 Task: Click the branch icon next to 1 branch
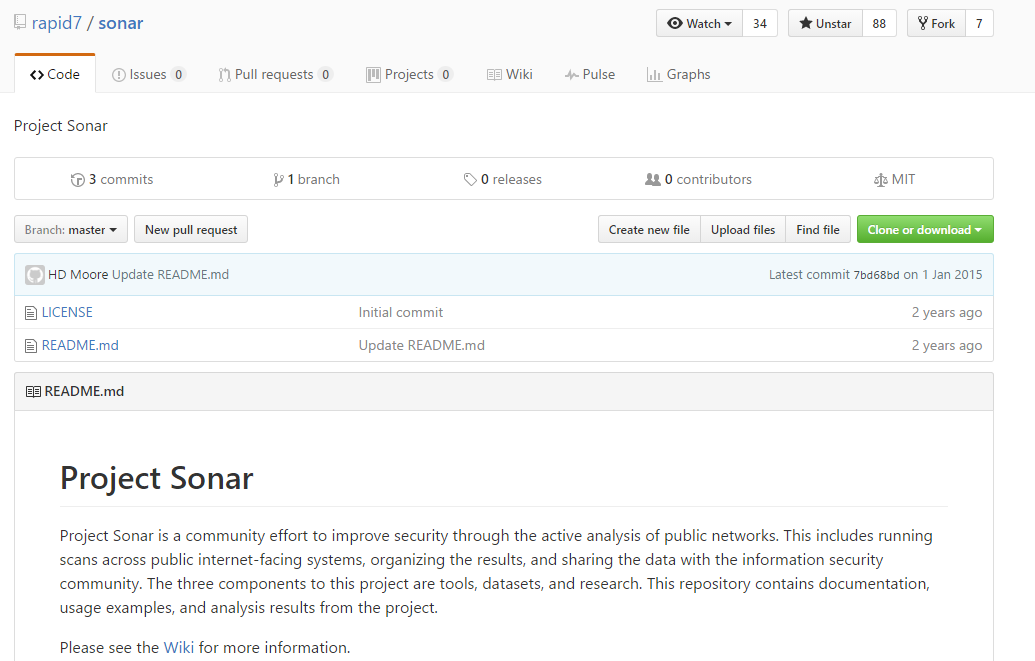[278, 180]
